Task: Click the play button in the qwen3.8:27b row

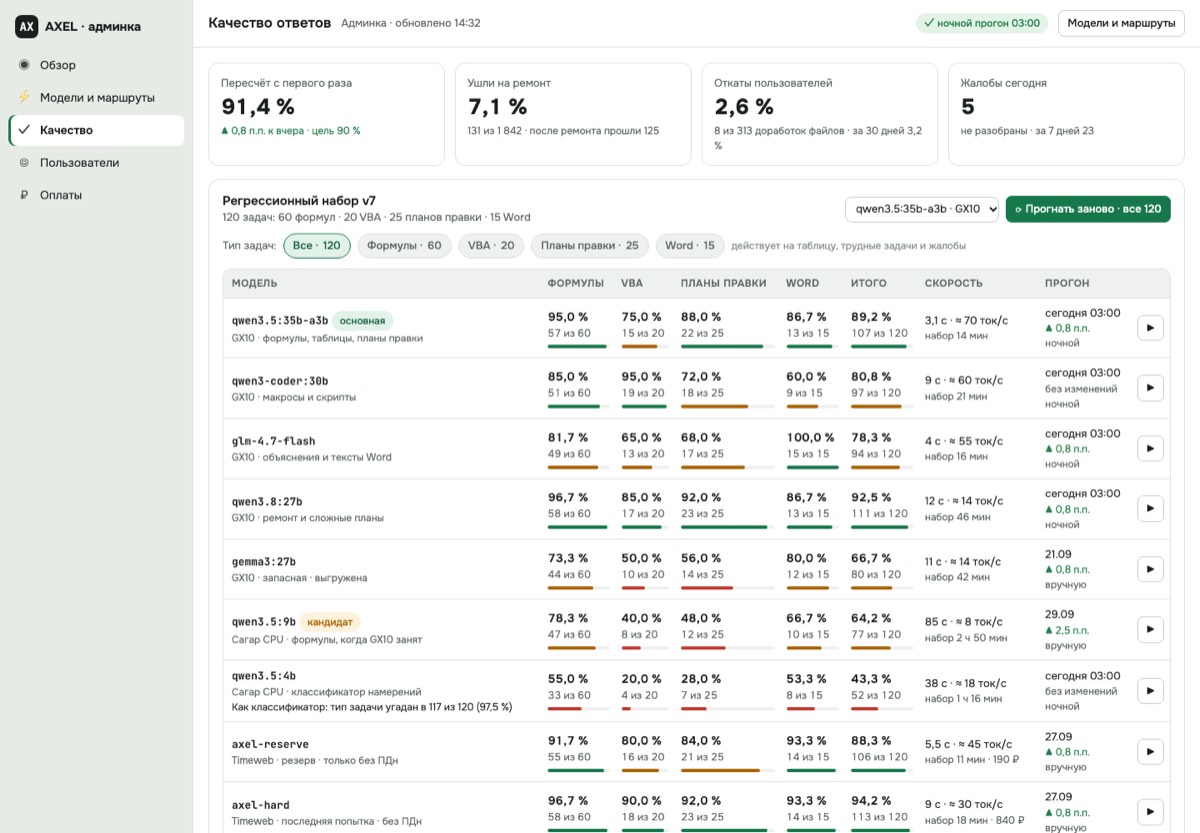Action: 1150,508
